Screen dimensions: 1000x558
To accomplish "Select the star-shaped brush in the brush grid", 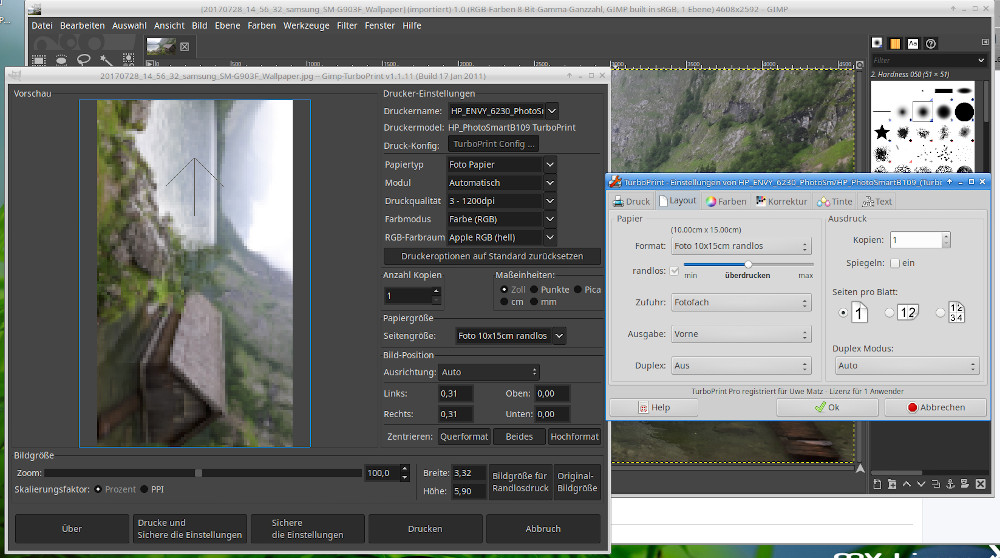I will tap(882, 132).
